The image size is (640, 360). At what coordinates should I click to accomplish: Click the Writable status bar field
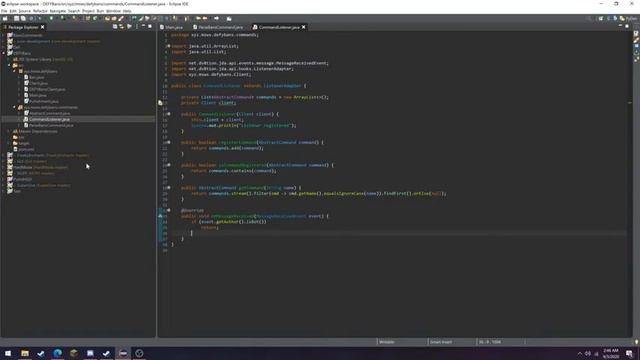click(387, 342)
